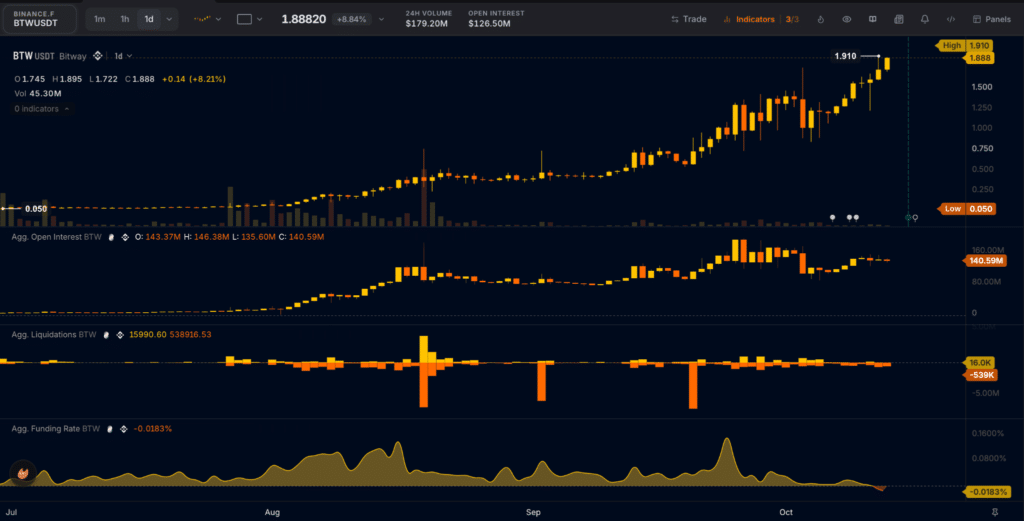
Task: Open the Panels menu
Action: (x=991, y=19)
